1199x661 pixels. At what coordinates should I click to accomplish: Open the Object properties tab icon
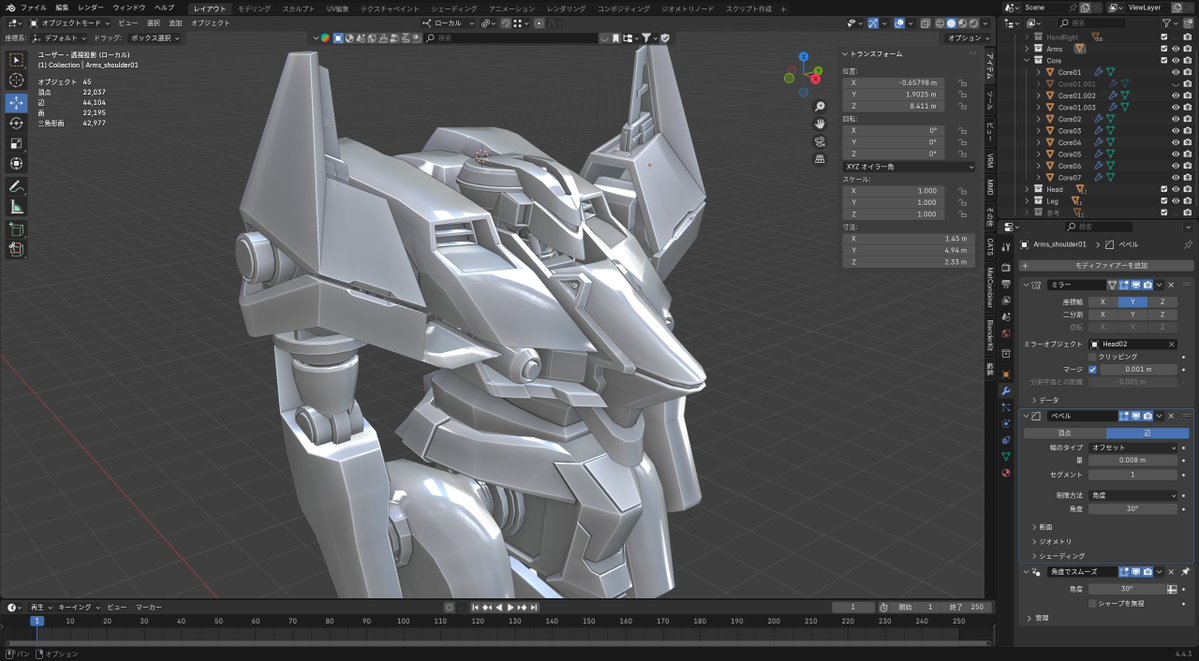tap(1006, 373)
